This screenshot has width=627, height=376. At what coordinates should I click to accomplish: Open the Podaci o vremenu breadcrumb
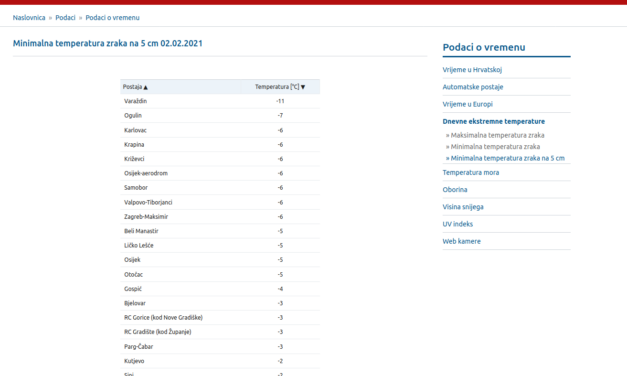tap(112, 18)
